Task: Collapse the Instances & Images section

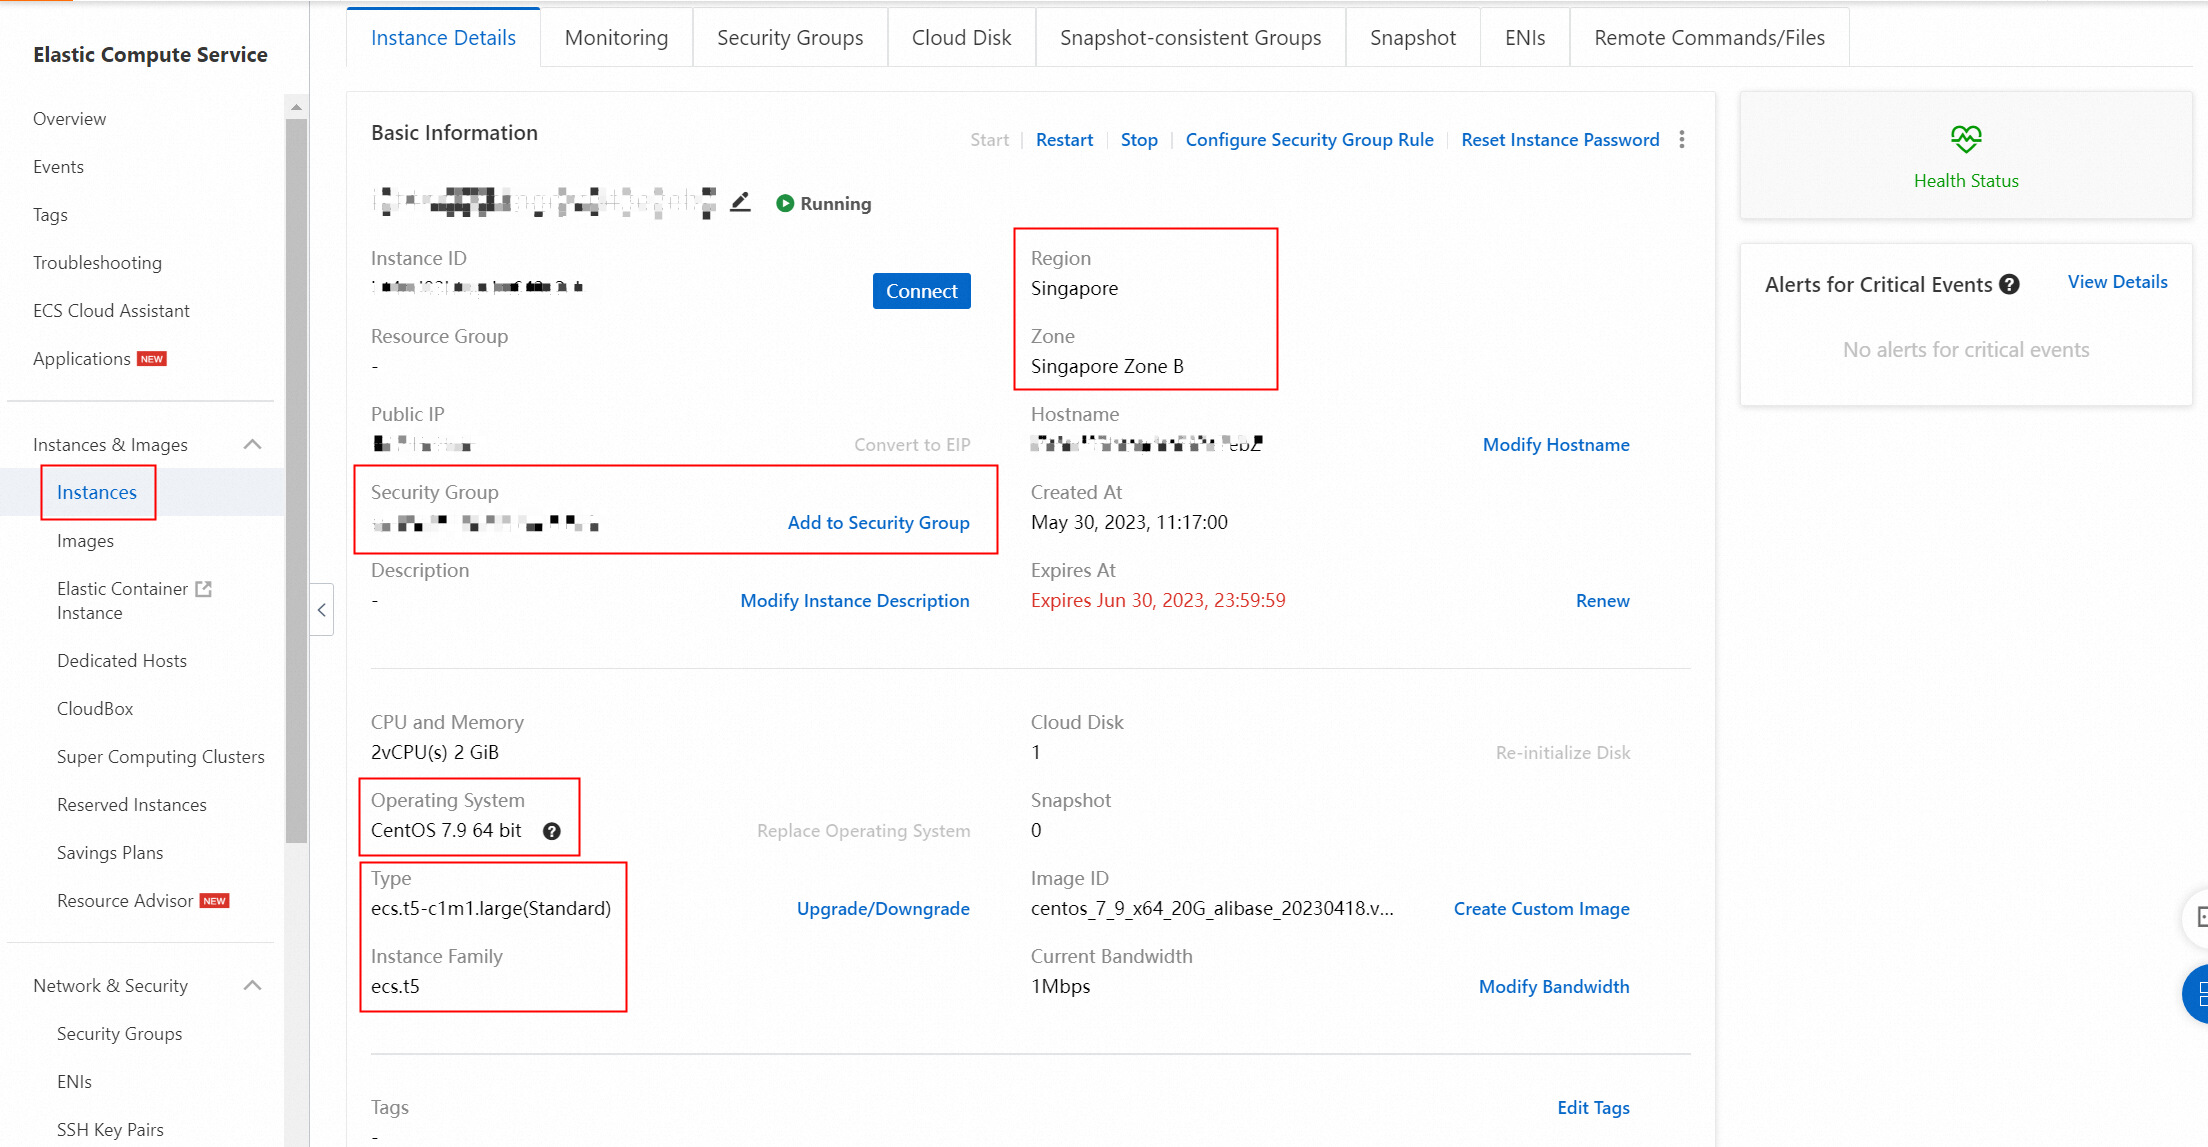Action: point(253,445)
